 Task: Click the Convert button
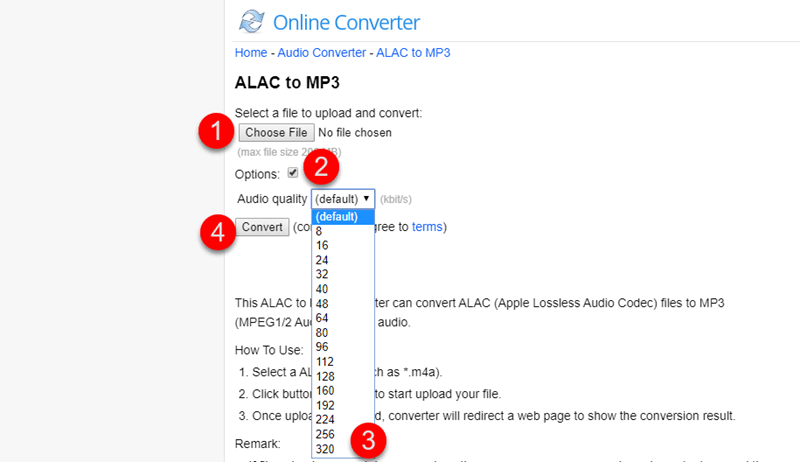click(x=263, y=227)
